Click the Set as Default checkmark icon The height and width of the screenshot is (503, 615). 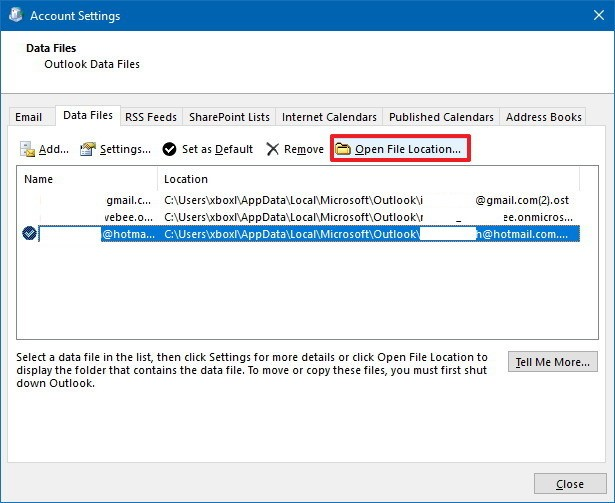tap(169, 149)
